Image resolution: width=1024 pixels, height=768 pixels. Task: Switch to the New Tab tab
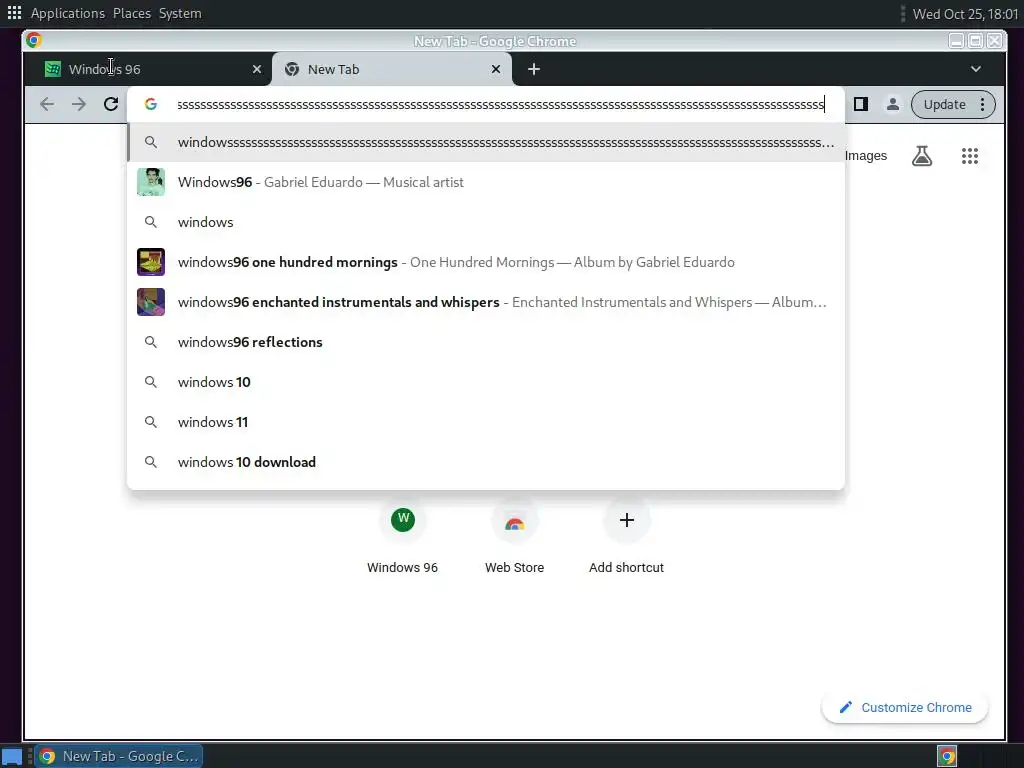(x=392, y=69)
